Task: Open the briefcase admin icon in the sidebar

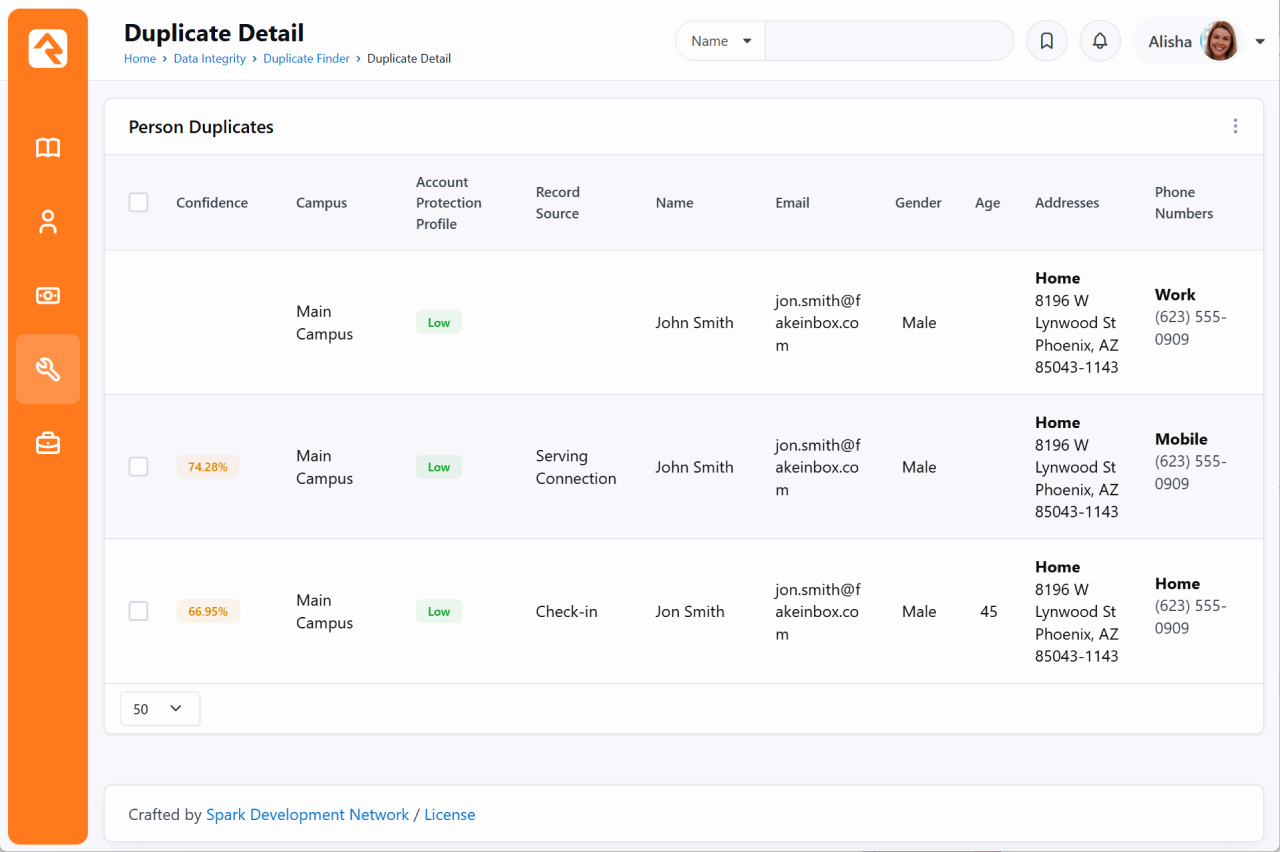Action: tap(48, 443)
